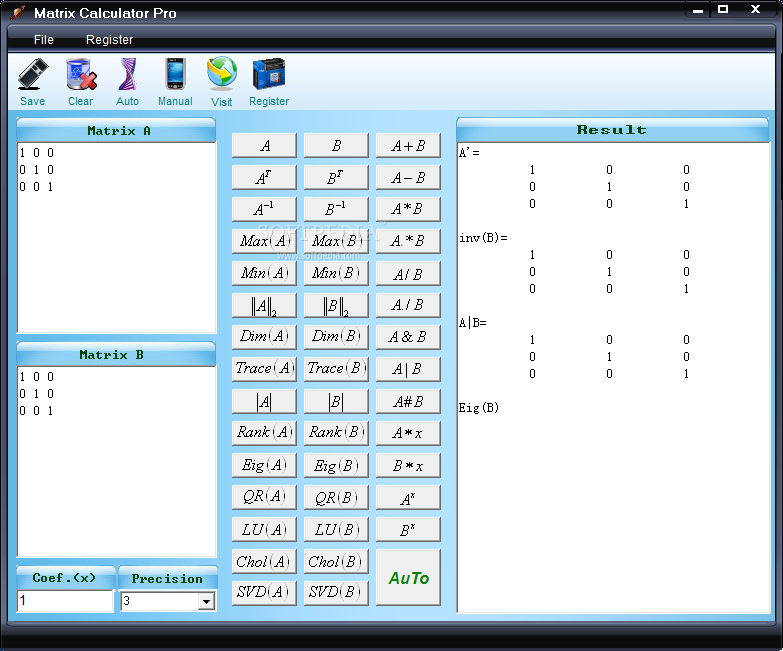Open the Register menu in menu bar
Image resolution: width=783 pixels, height=651 pixels.
coord(109,39)
